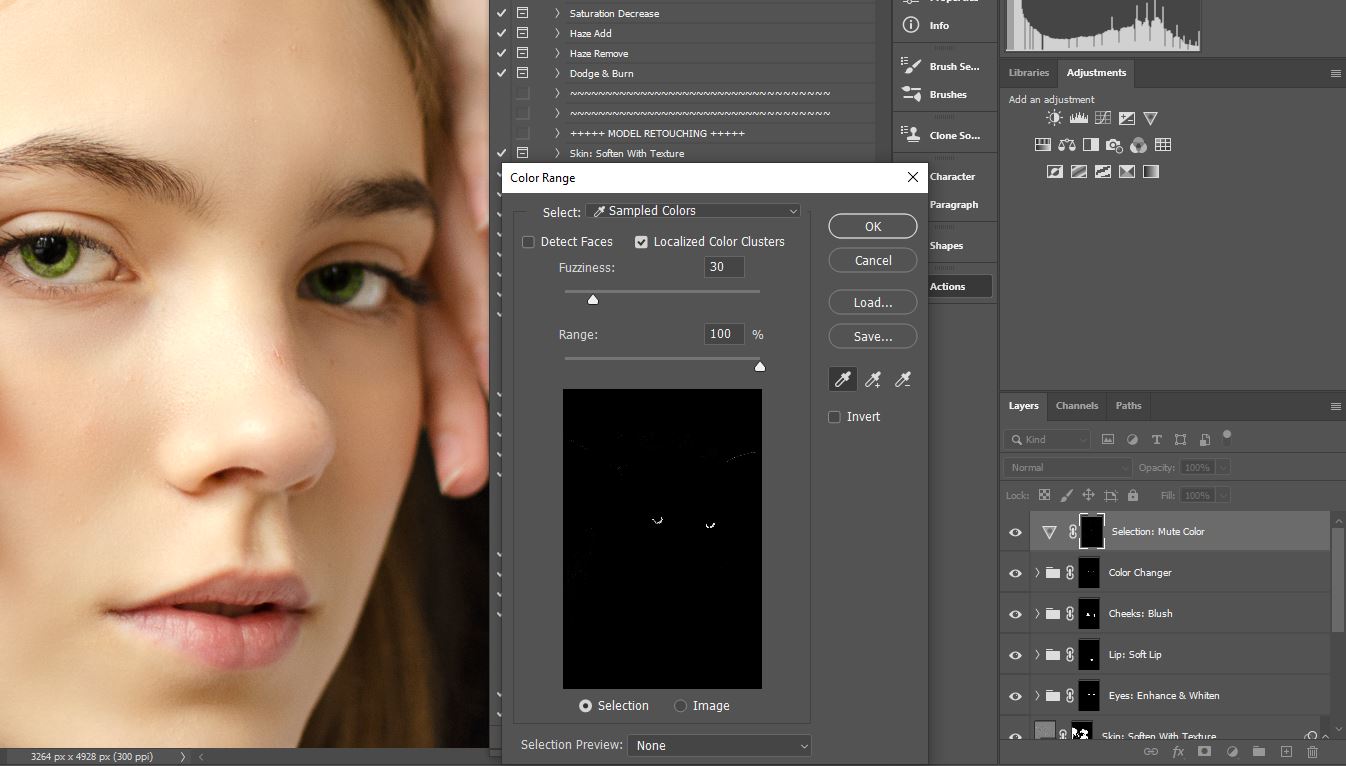Add a Brightness/Contrast adjustment
This screenshot has width=1346, height=766.
(1054, 118)
